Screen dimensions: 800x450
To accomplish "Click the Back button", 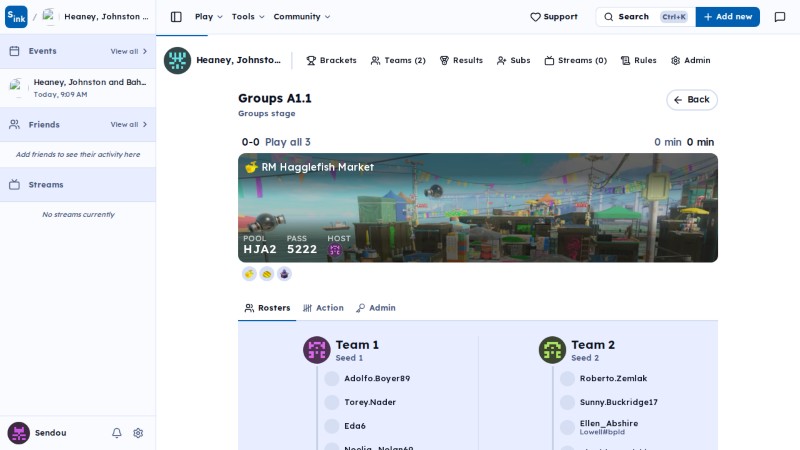I will click(x=691, y=99).
